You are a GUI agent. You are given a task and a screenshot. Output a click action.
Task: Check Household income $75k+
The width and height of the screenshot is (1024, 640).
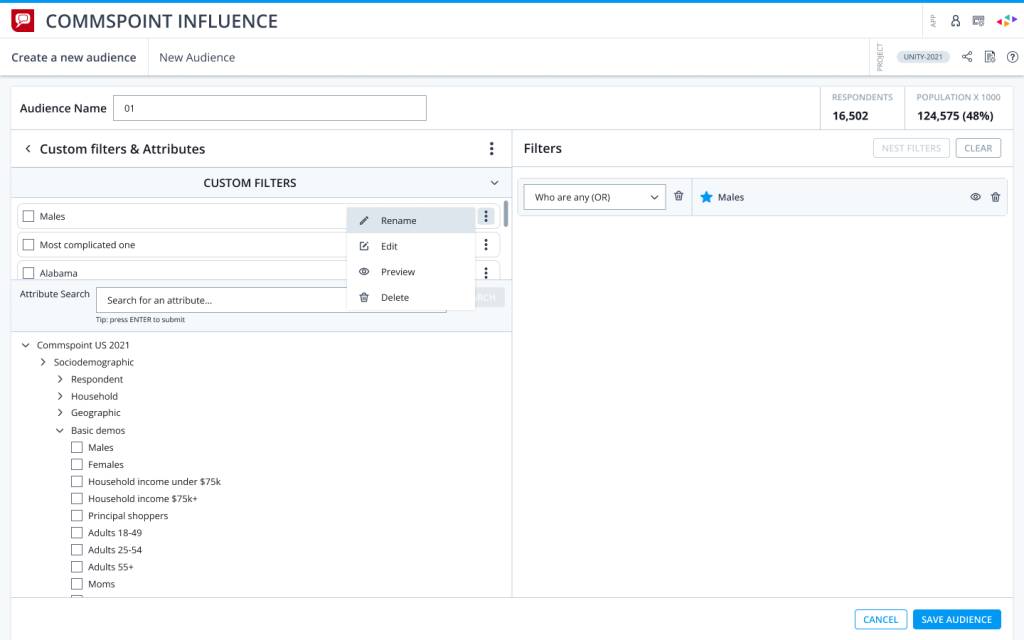pyautogui.click(x=77, y=498)
